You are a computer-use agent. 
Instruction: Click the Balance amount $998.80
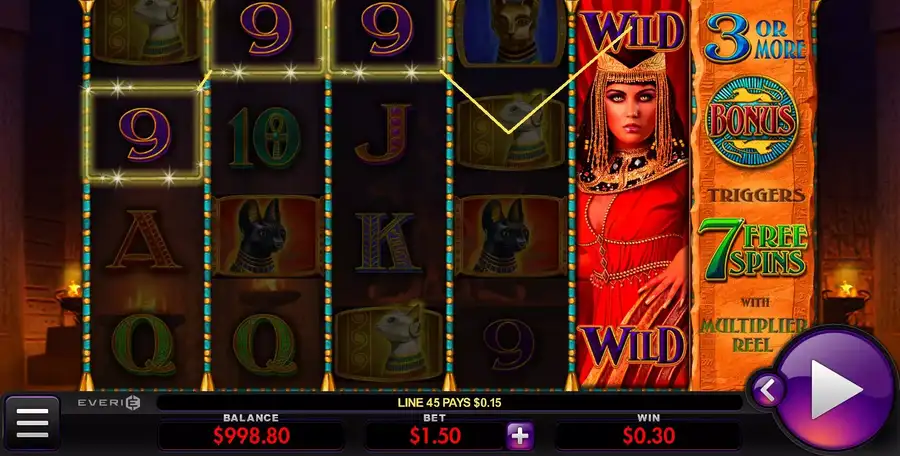251,436
